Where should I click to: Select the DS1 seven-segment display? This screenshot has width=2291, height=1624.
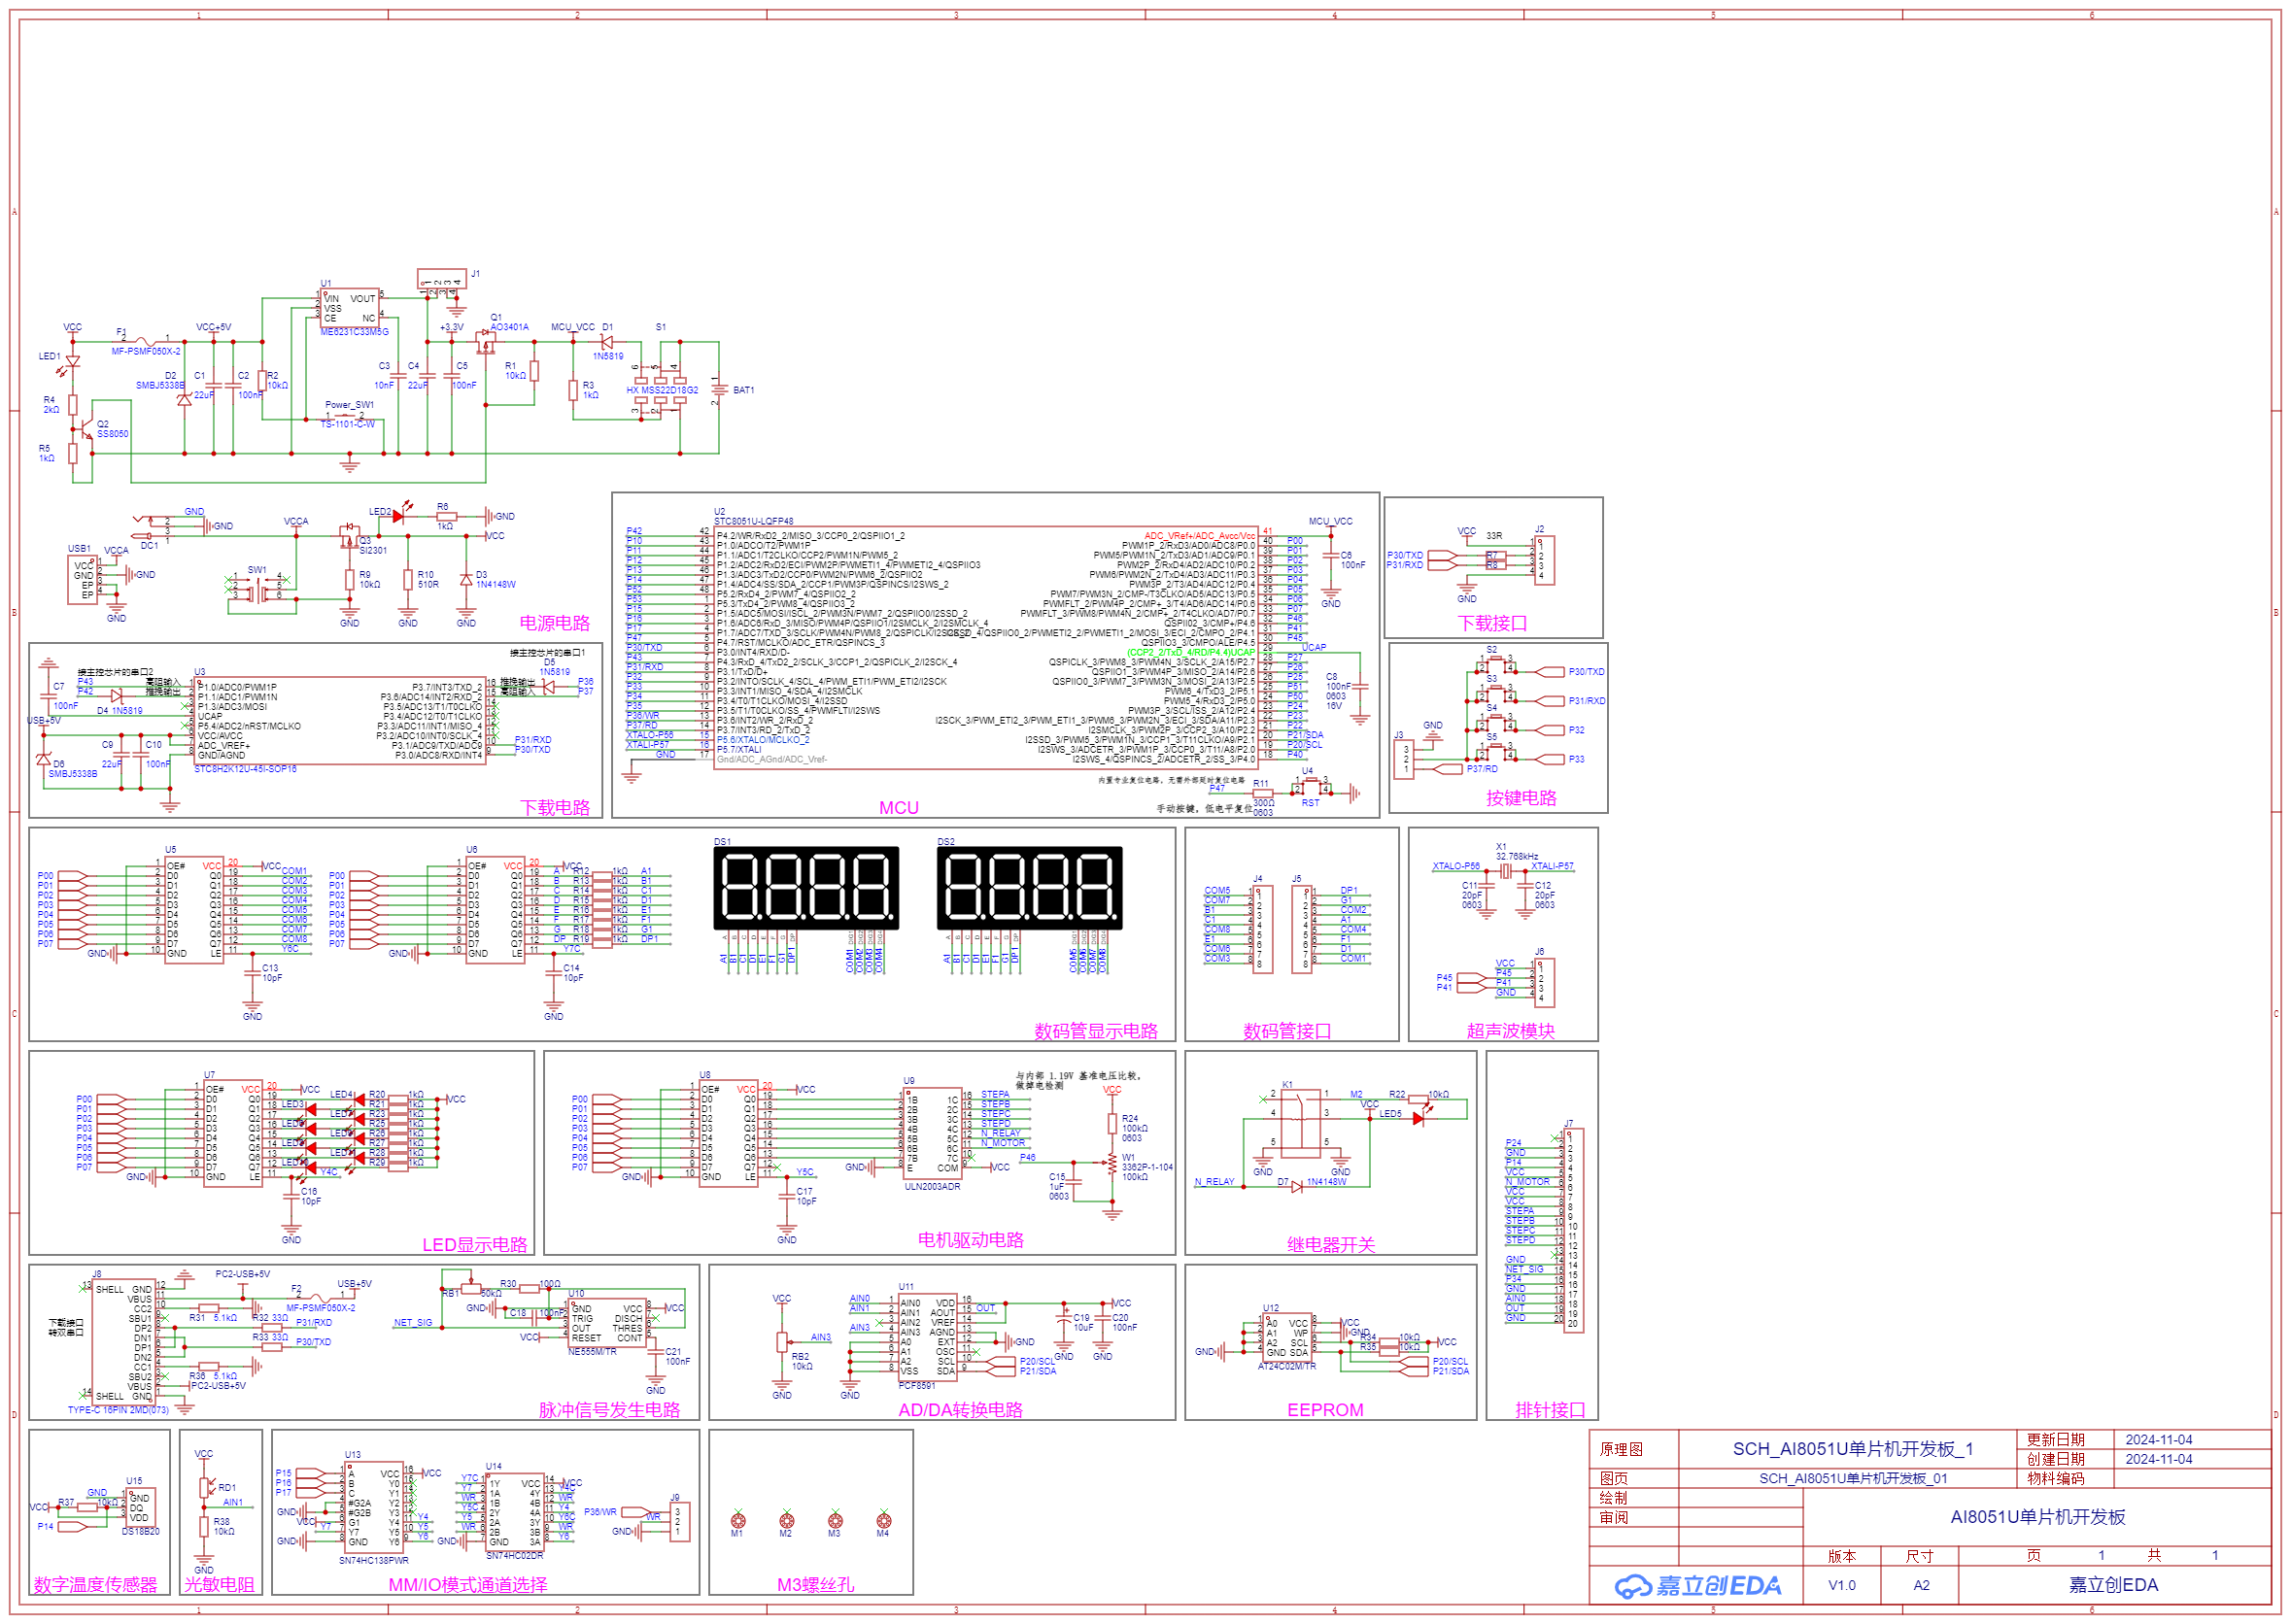tap(806, 888)
